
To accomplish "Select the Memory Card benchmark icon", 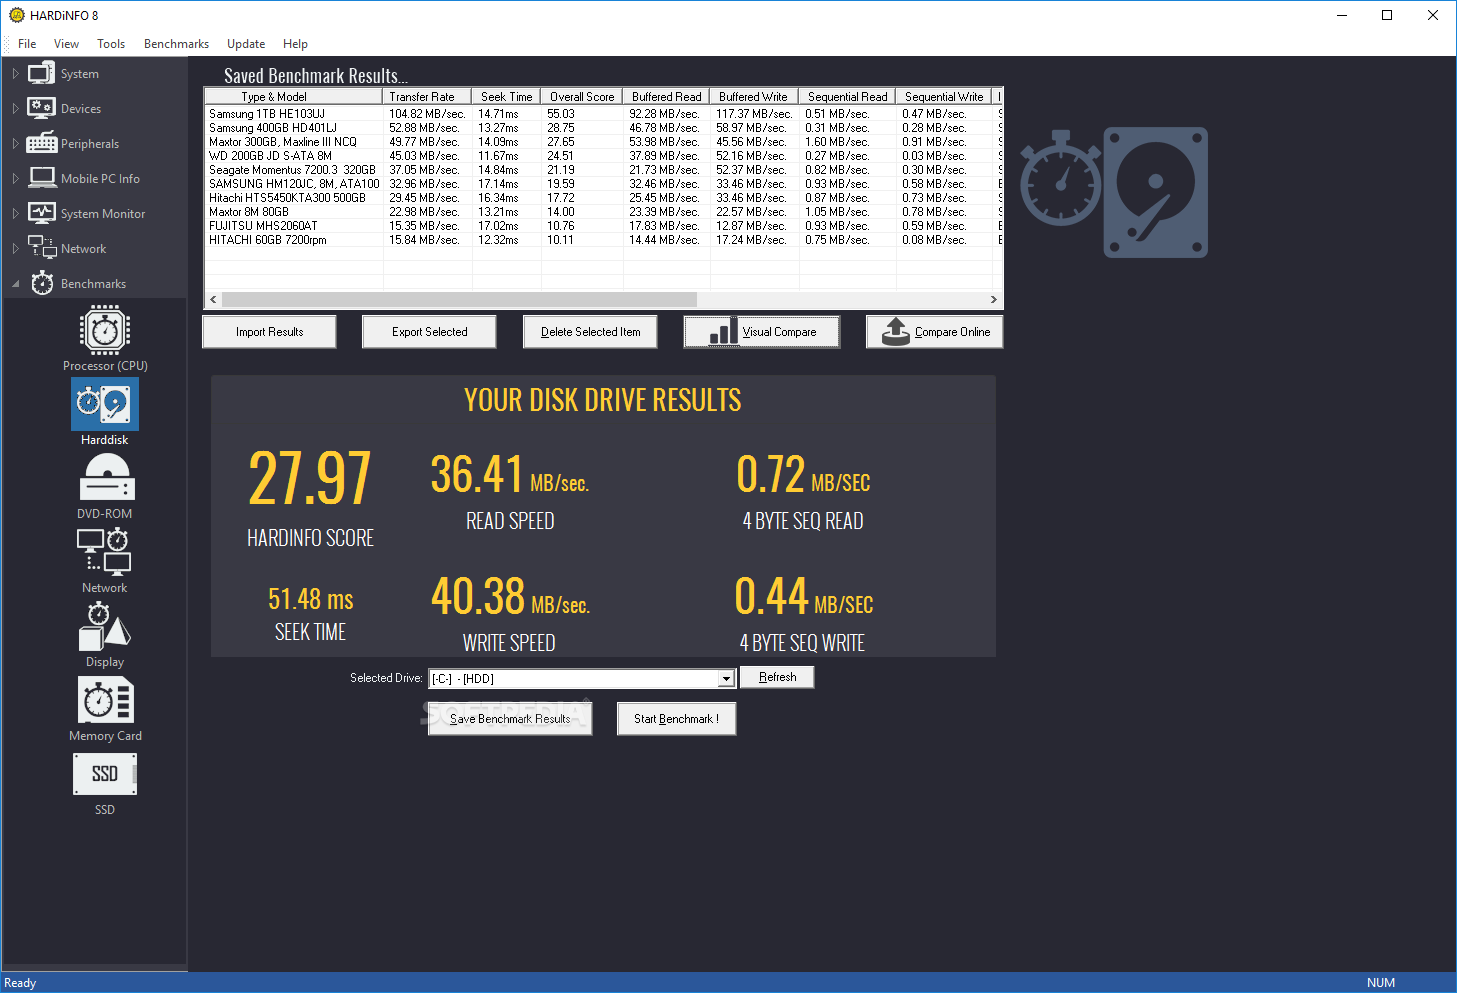I will [106, 700].
